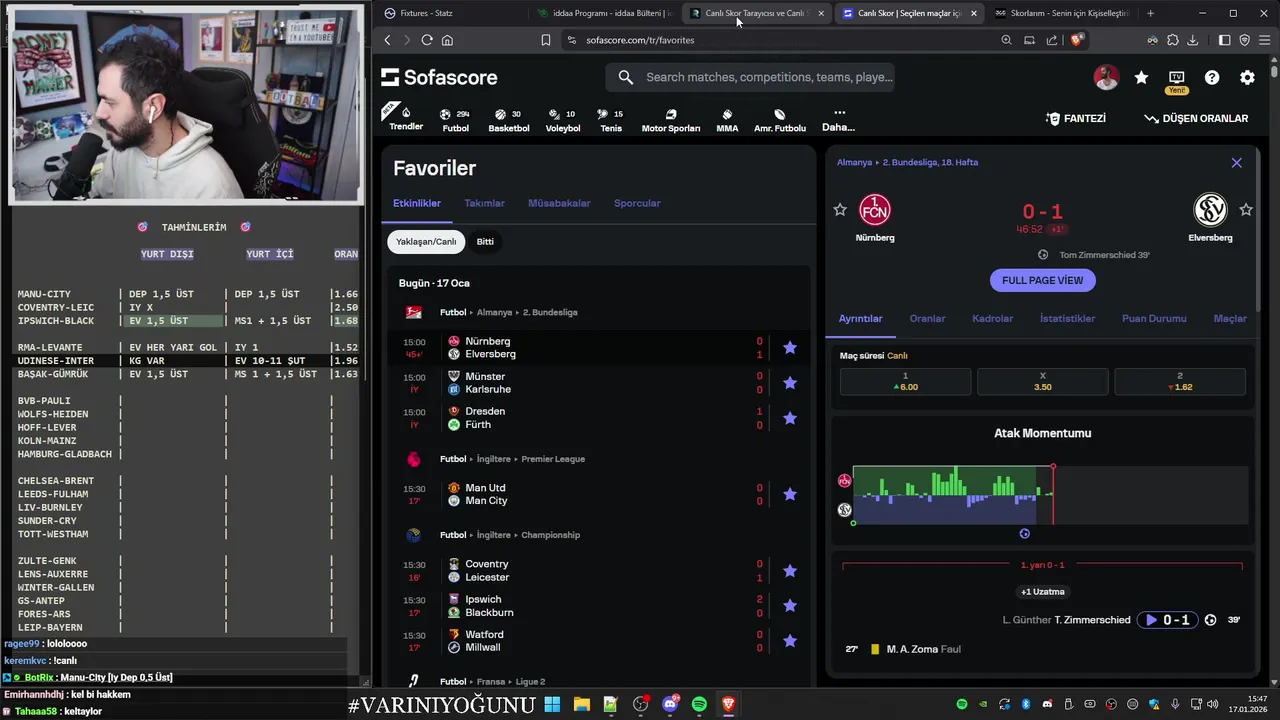Open File Explorer from the taskbar
The image size is (1280, 720).
(581, 704)
